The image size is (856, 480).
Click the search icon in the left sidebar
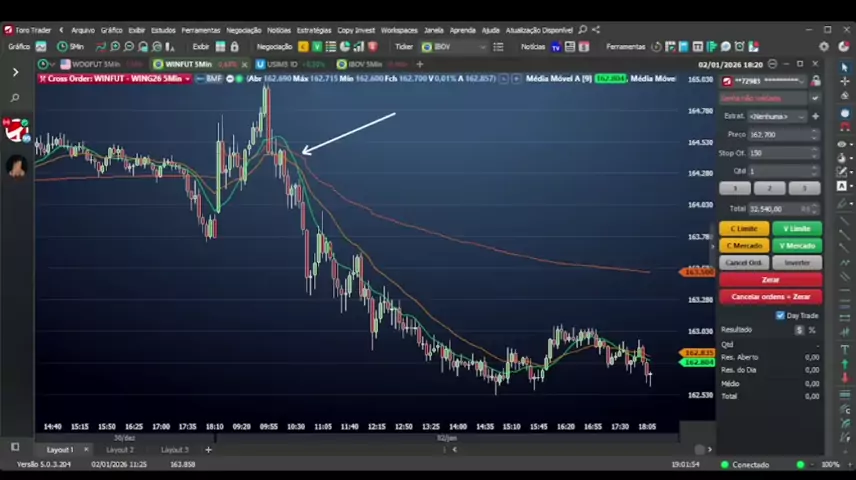(x=15, y=98)
